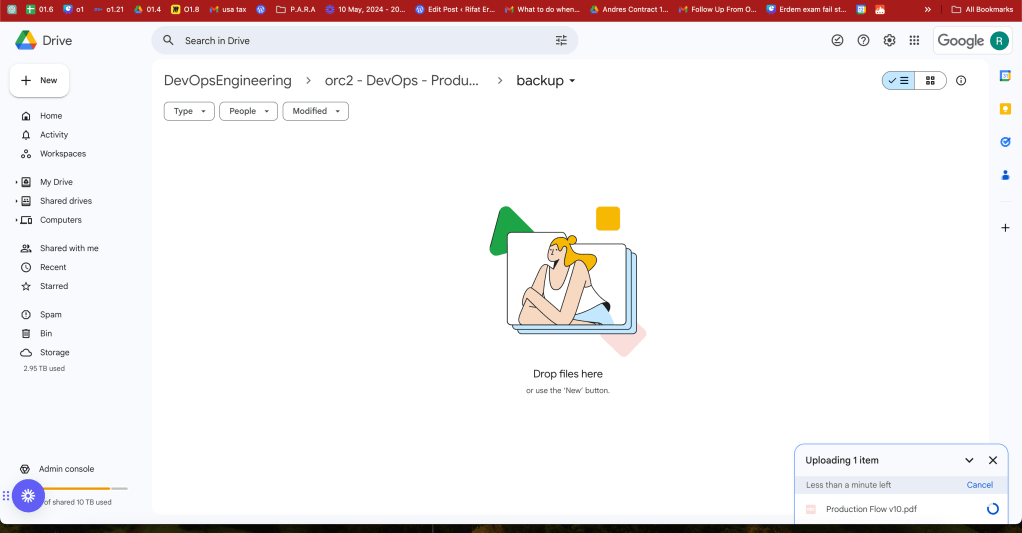Screen dimensions: 1022x533
Task: Click the upload progress spinner
Action: [993, 510]
